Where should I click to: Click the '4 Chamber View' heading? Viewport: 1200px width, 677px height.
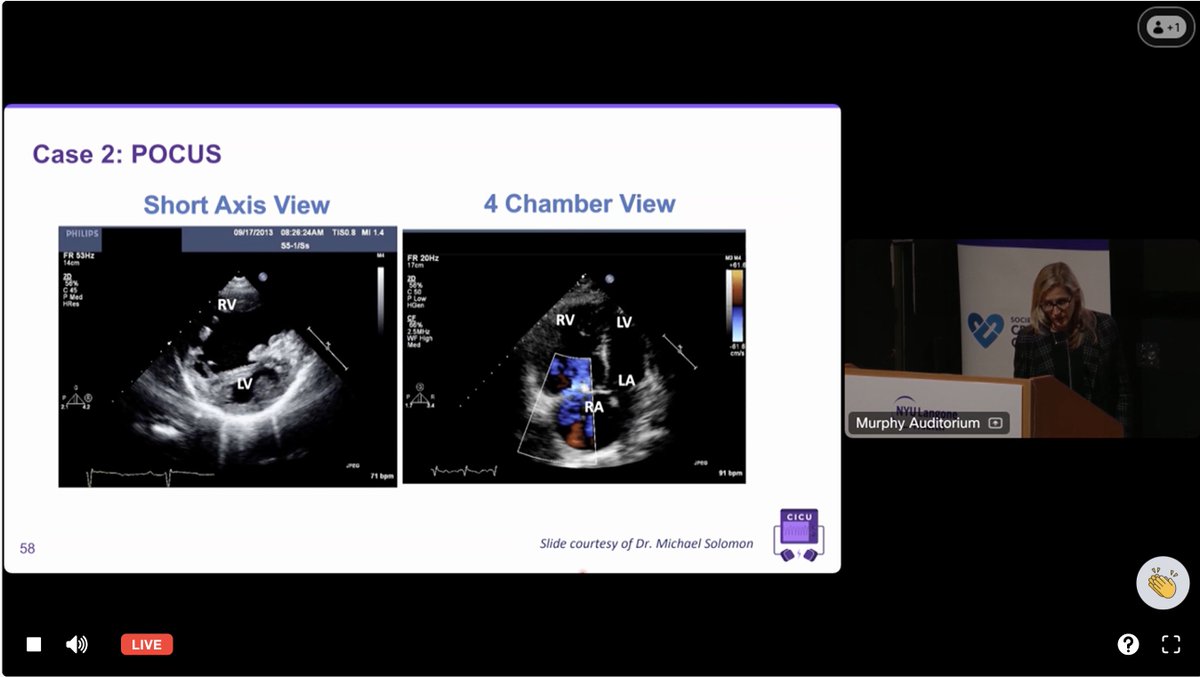tap(580, 204)
